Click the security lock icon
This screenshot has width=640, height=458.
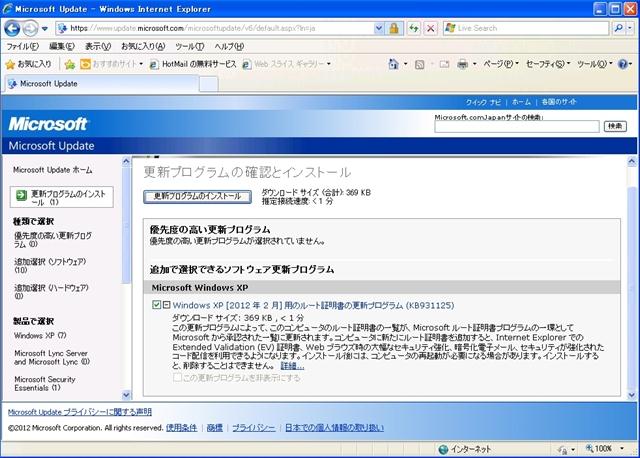(x=394, y=28)
